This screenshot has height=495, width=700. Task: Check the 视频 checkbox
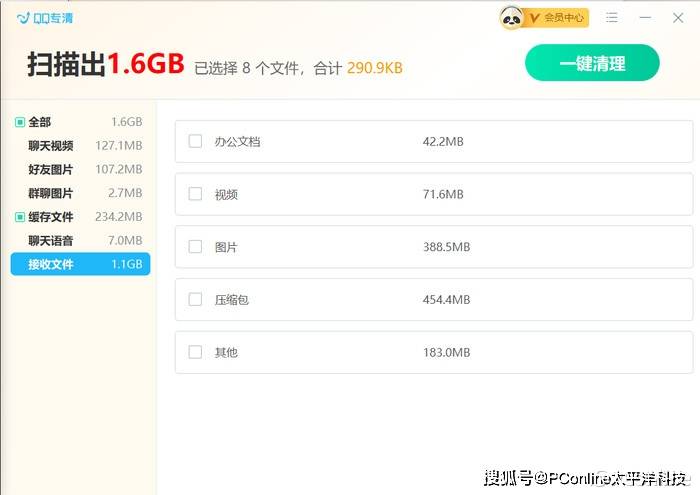pyautogui.click(x=195, y=194)
